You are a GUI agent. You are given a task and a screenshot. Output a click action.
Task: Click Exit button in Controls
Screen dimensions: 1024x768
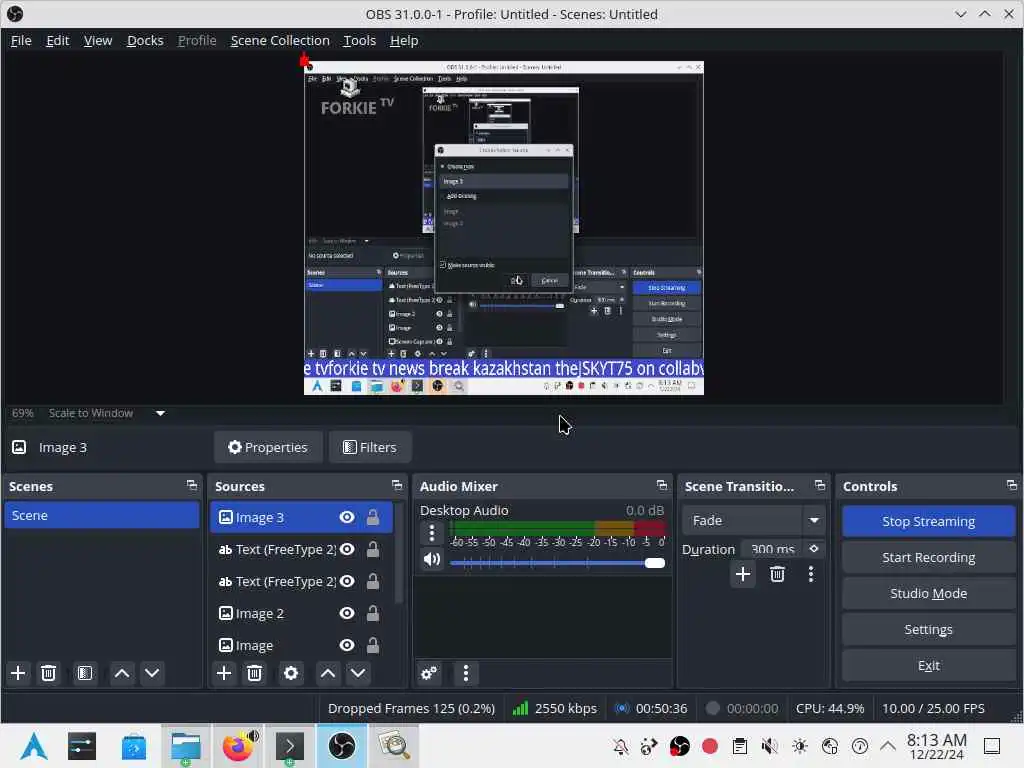(928, 665)
